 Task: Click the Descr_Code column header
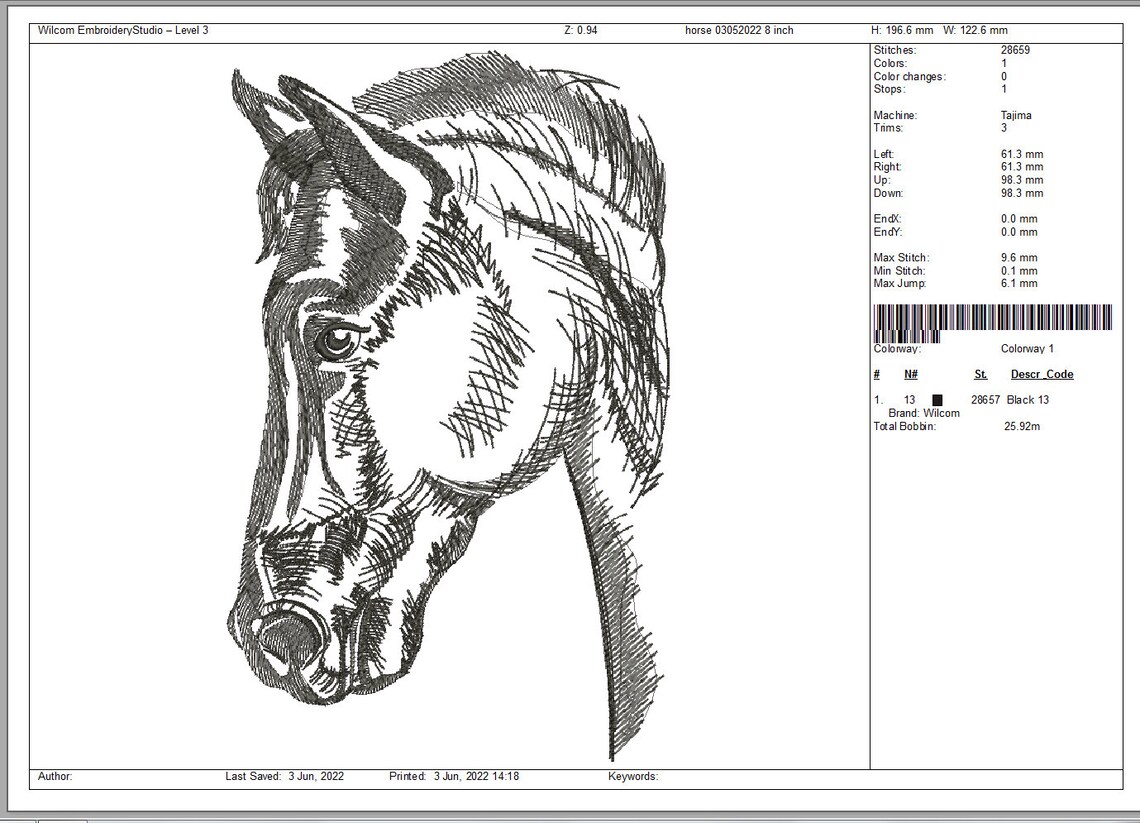click(1042, 374)
